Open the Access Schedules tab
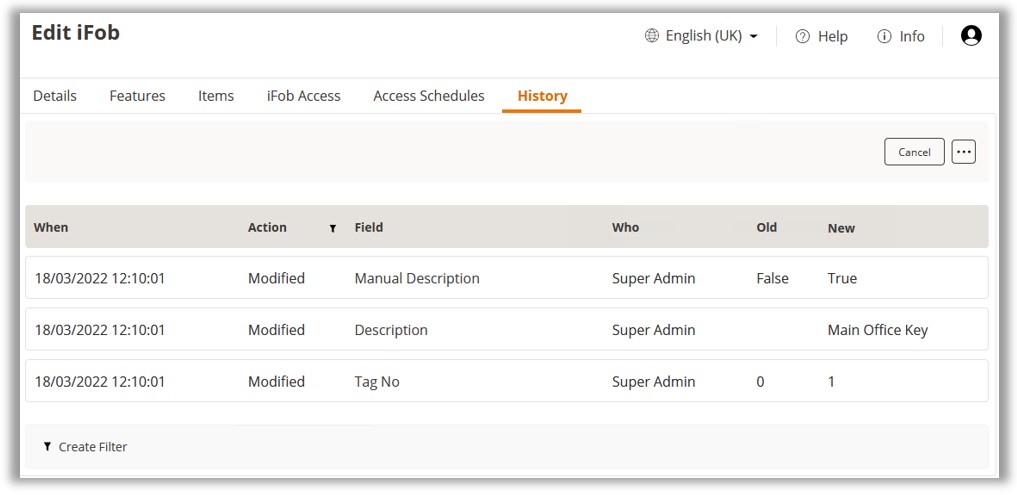Image resolution: width=1017 pixels, height=495 pixels. point(428,96)
